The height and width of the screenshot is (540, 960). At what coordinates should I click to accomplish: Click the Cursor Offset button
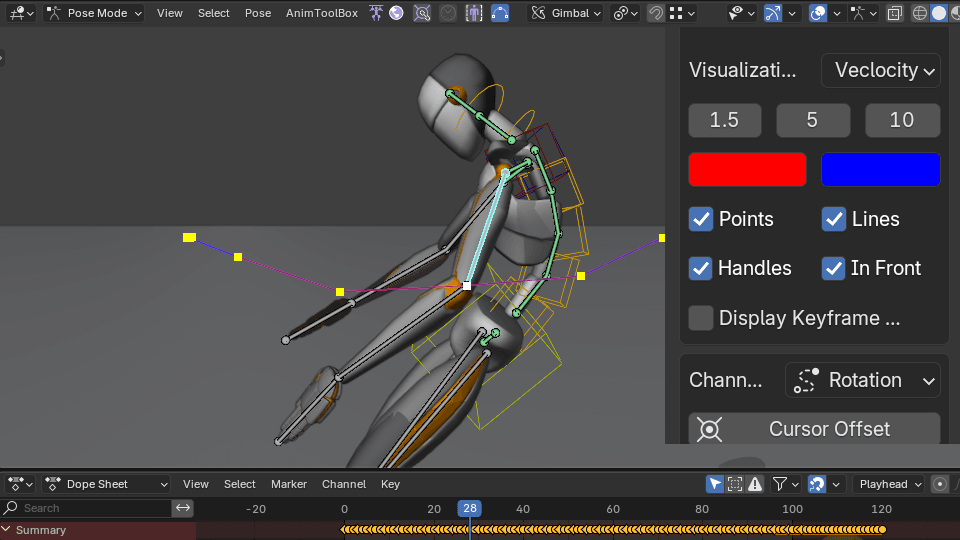coord(828,429)
